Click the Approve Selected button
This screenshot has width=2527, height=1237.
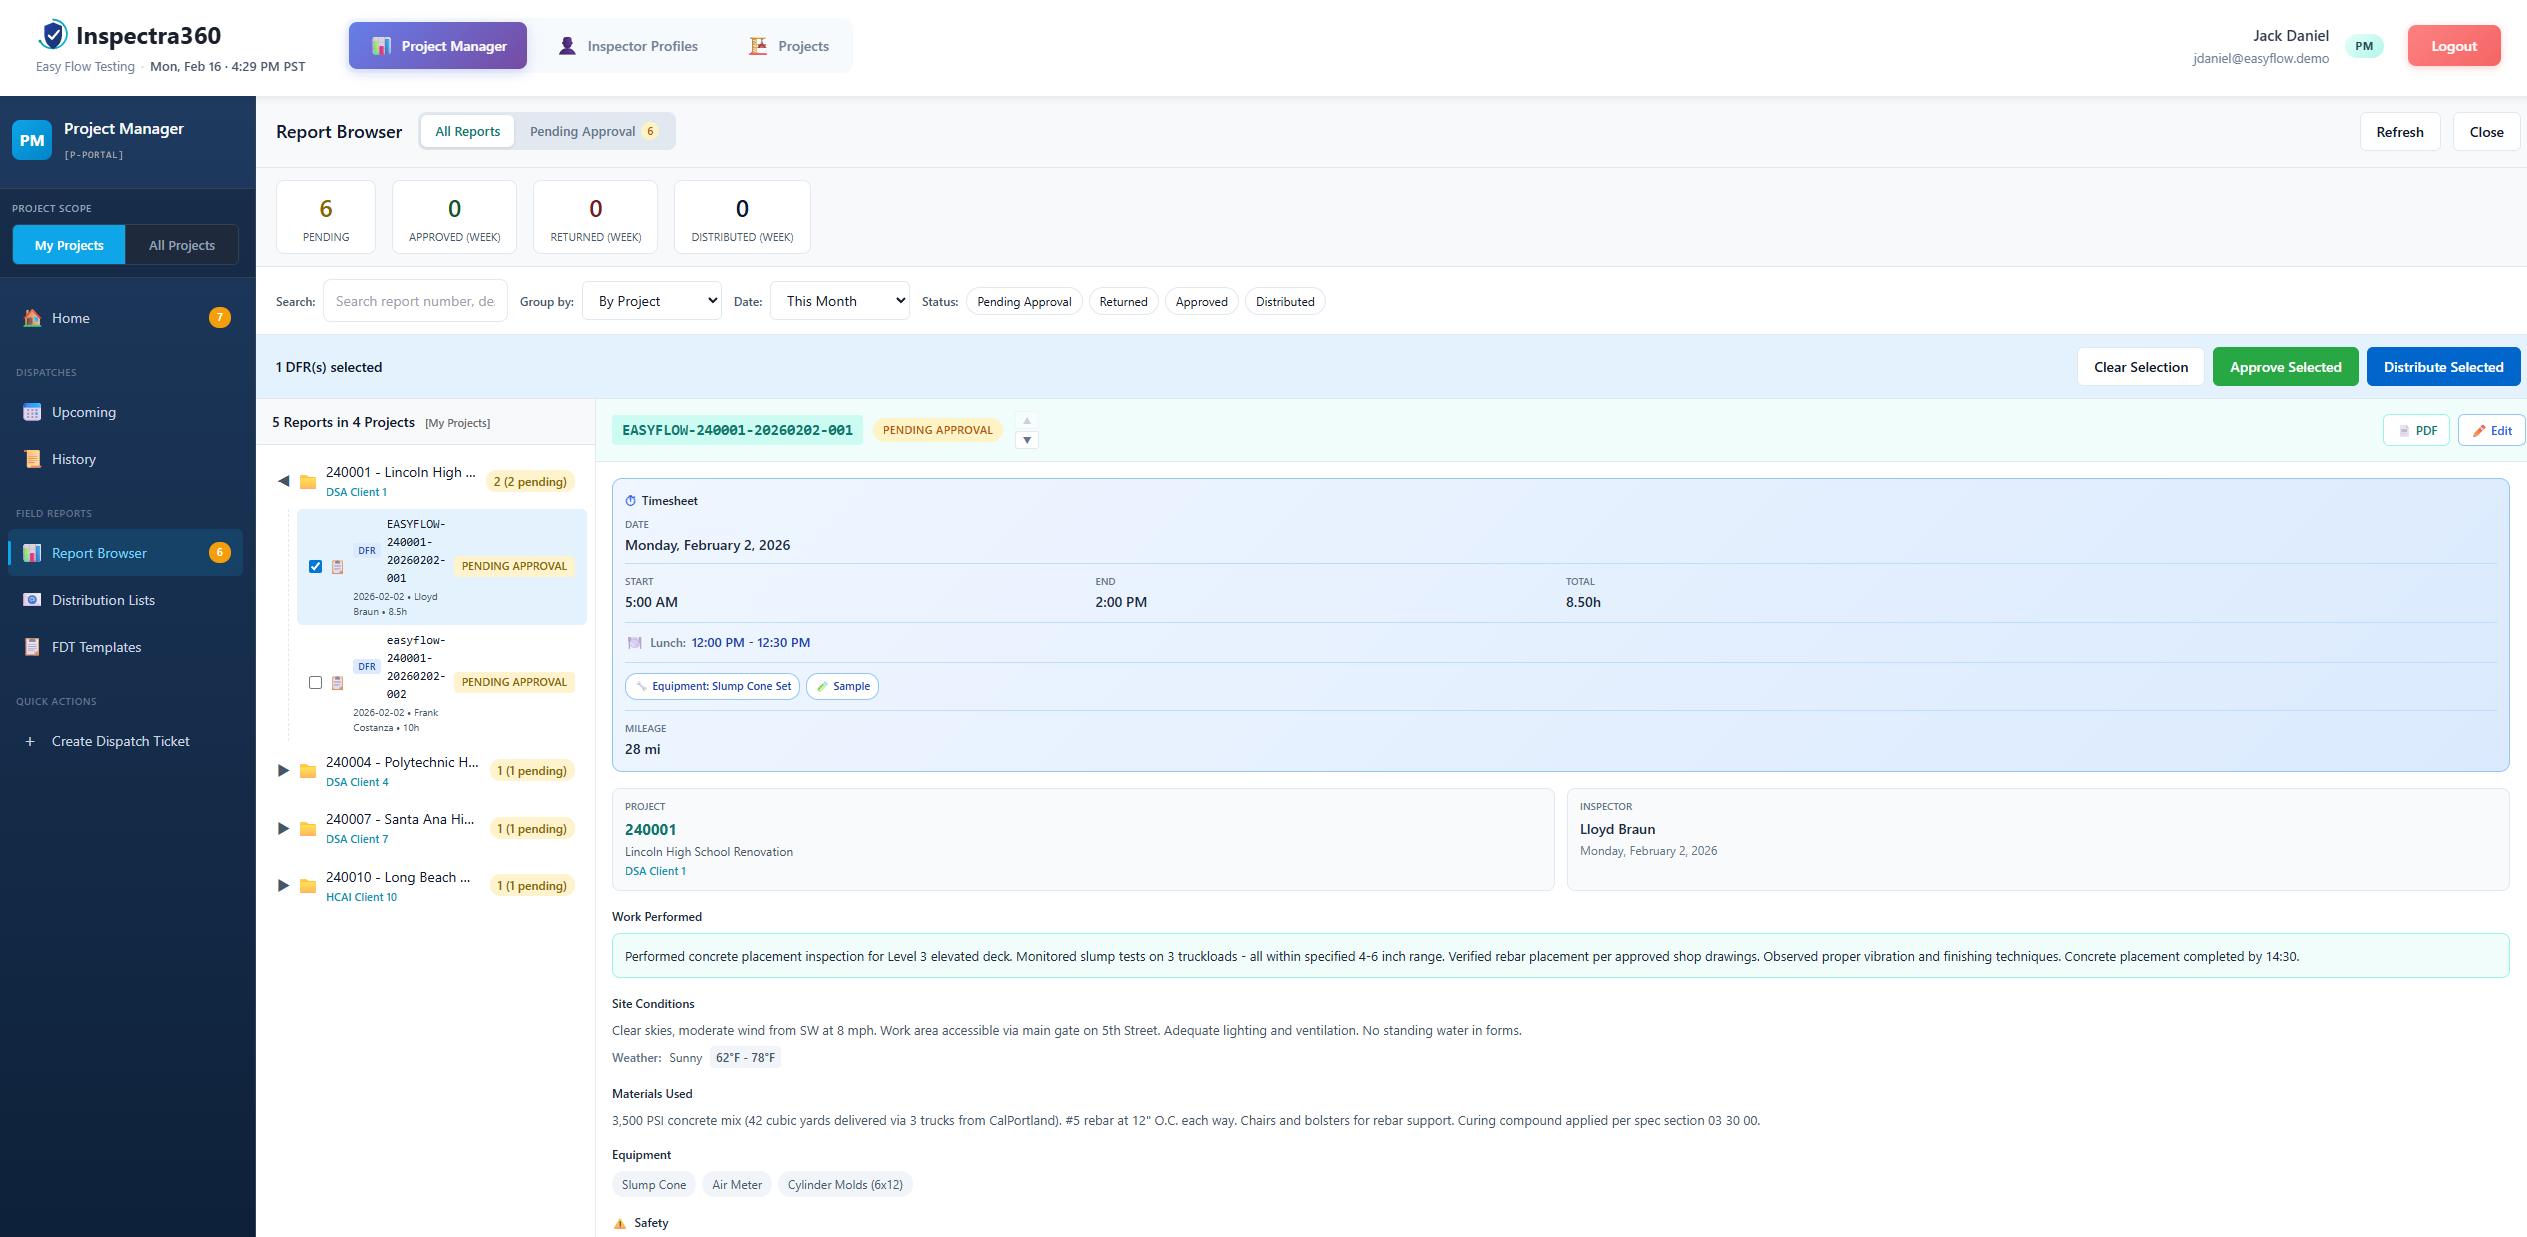pyautogui.click(x=2285, y=366)
